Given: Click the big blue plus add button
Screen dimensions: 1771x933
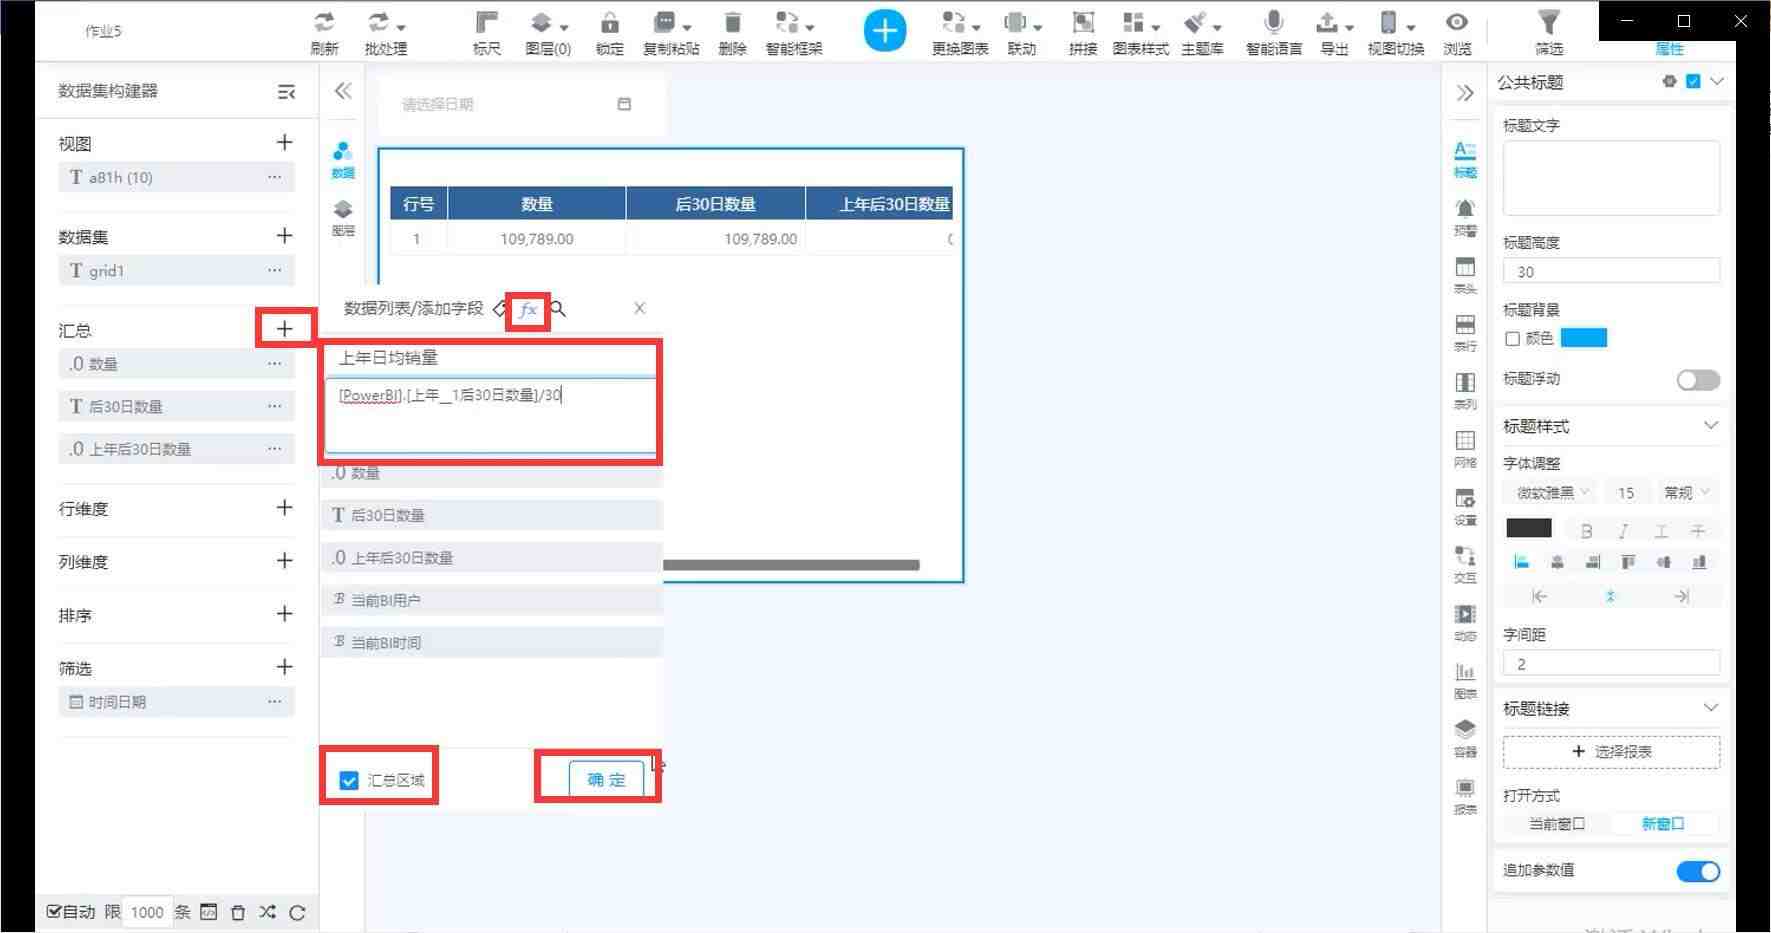Looking at the screenshot, I should [x=885, y=31].
